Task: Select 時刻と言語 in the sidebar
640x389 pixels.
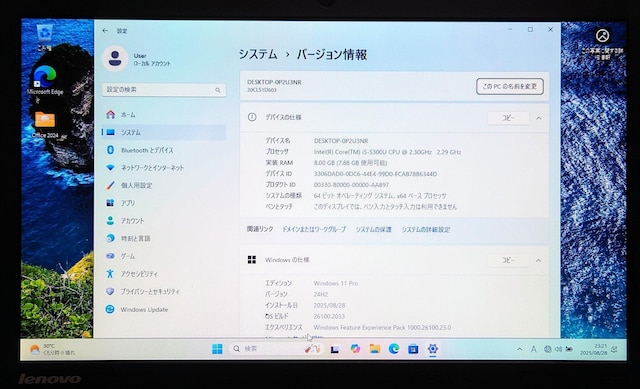Action: pyautogui.click(x=163, y=238)
